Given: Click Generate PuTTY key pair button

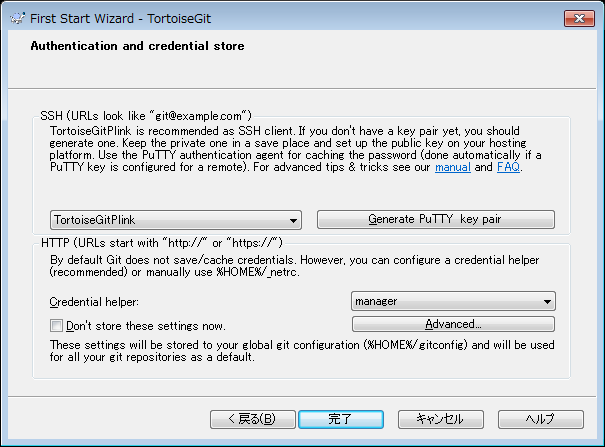Looking at the screenshot, I should click(436, 219).
